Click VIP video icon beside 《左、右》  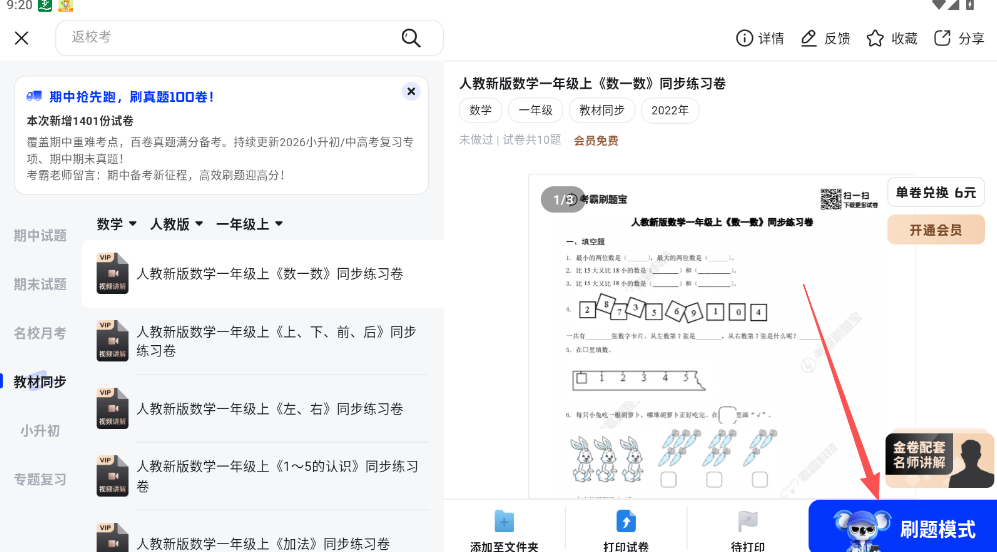[x=113, y=408]
